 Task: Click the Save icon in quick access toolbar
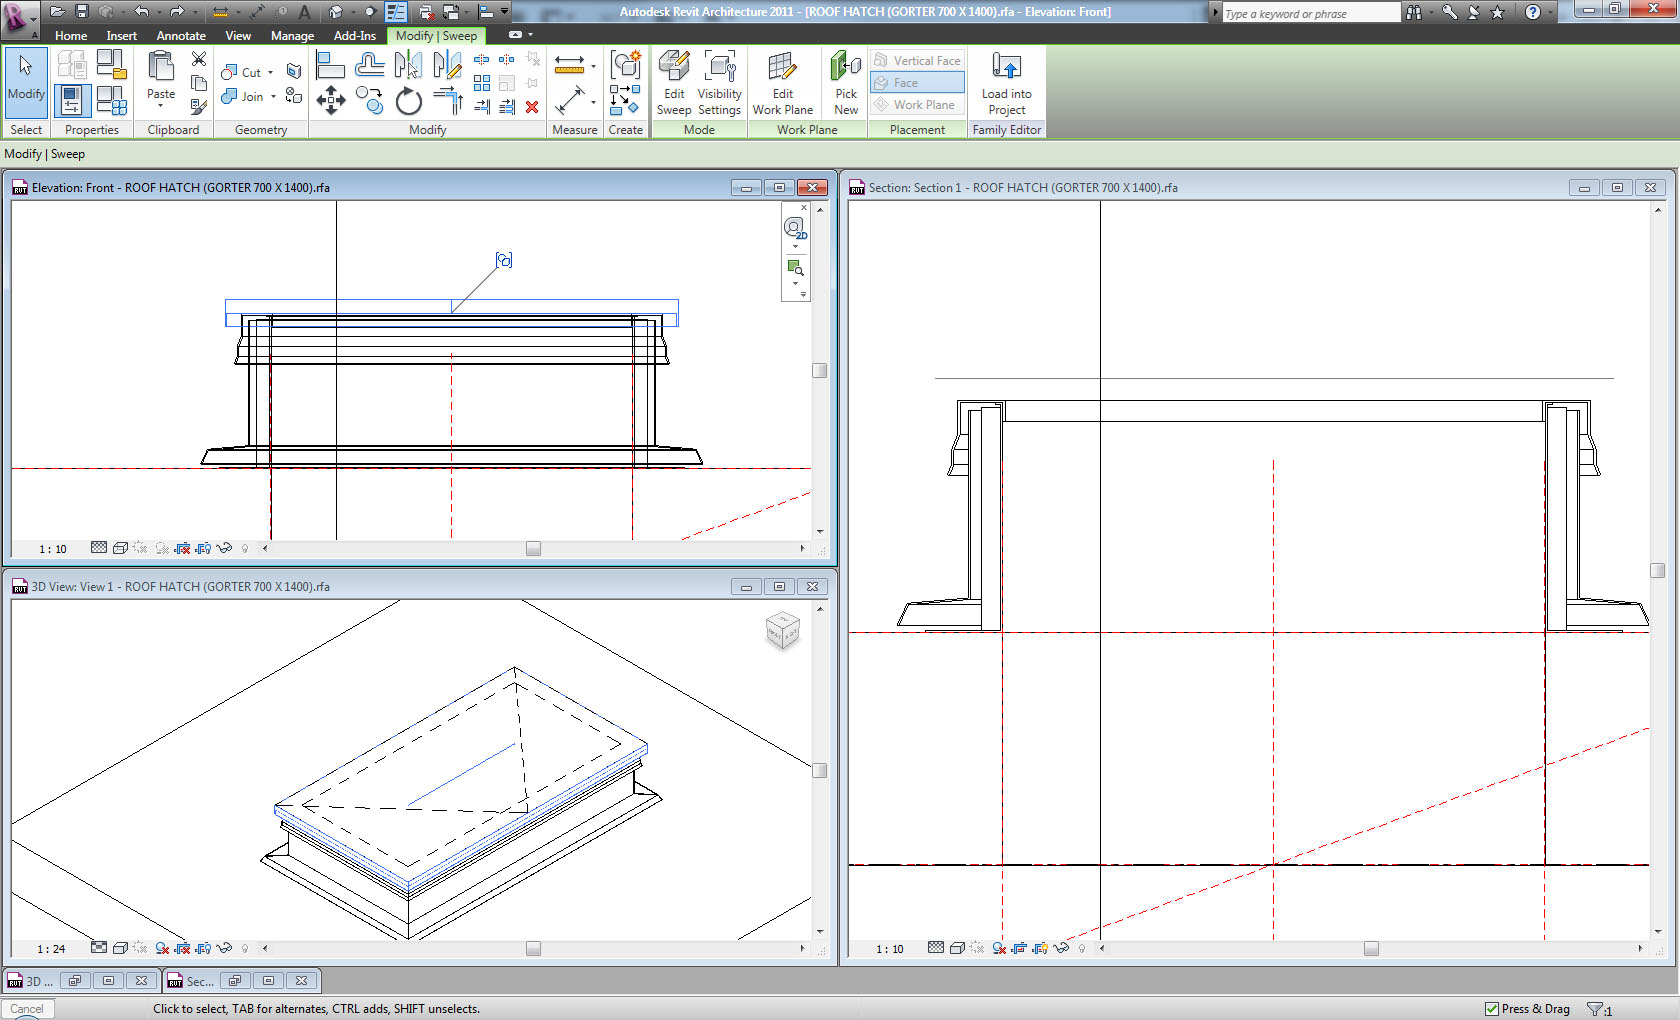pos(82,12)
